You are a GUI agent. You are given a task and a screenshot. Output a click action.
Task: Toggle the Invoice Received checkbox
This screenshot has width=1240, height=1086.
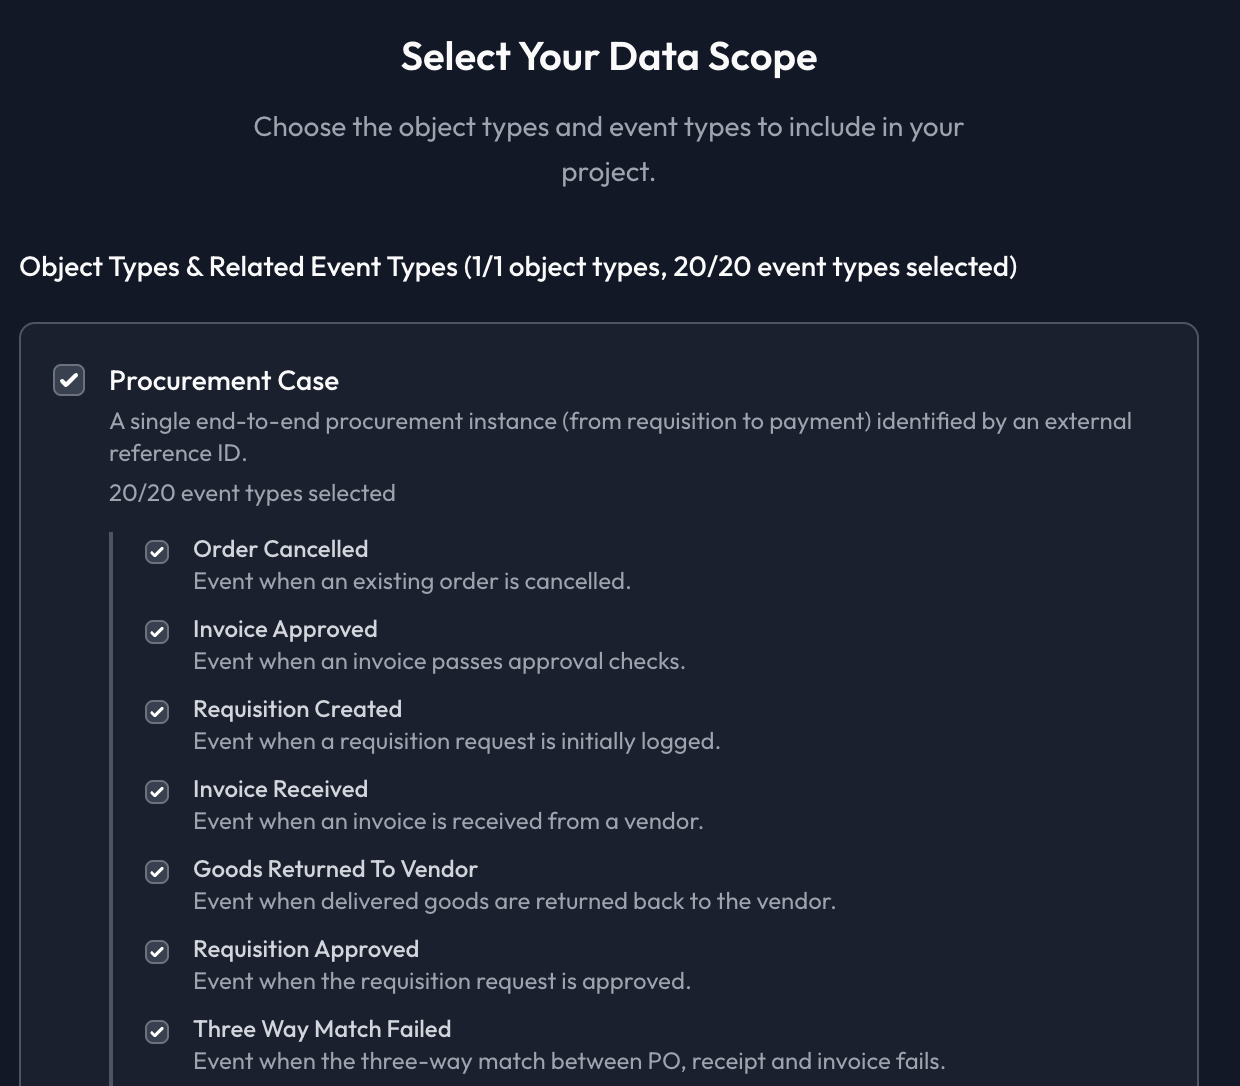tap(157, 792)
